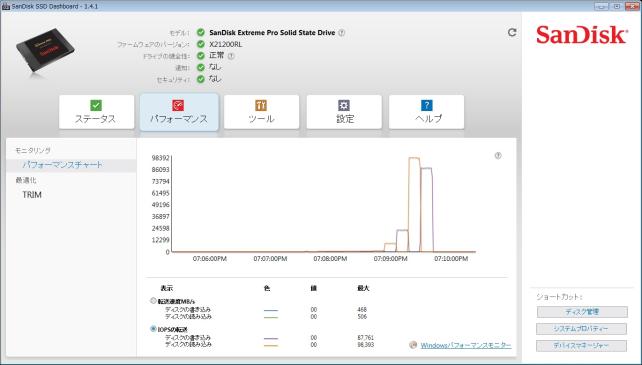Click the max value 87,761
This screenshot has height=365, width=642.
(x=365, y=338)
